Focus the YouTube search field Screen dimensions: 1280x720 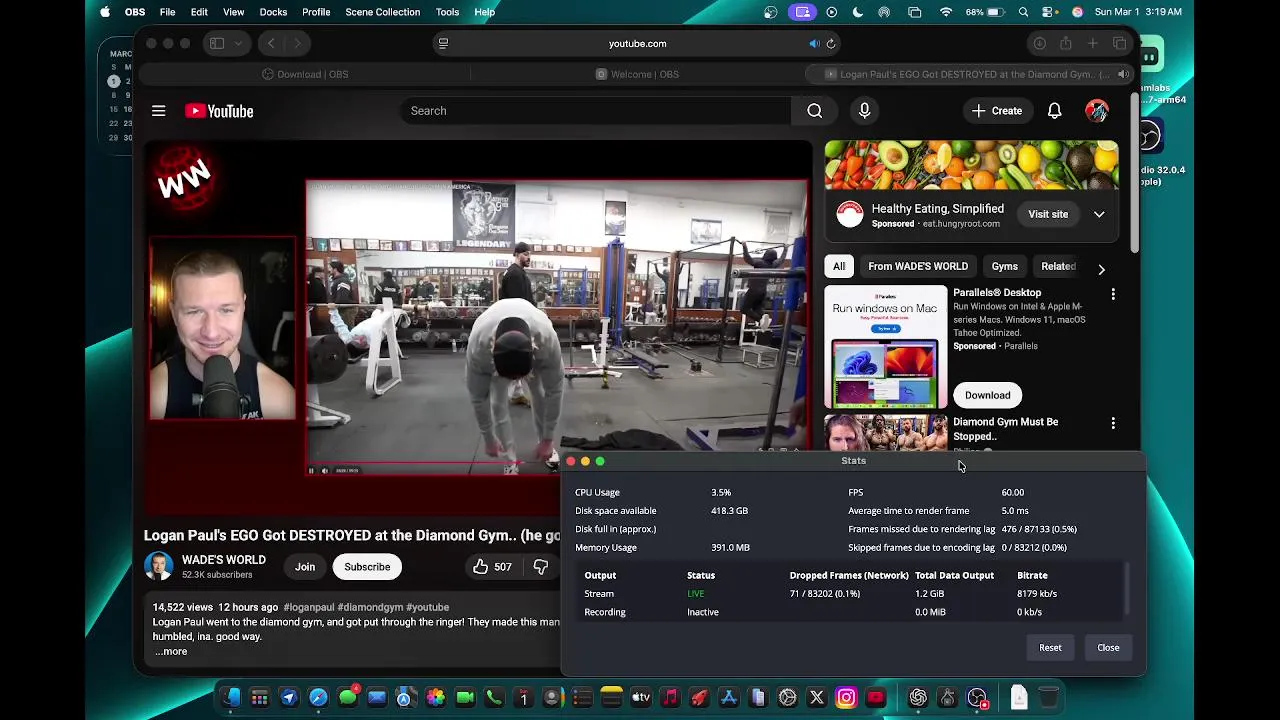coord(596,111)
